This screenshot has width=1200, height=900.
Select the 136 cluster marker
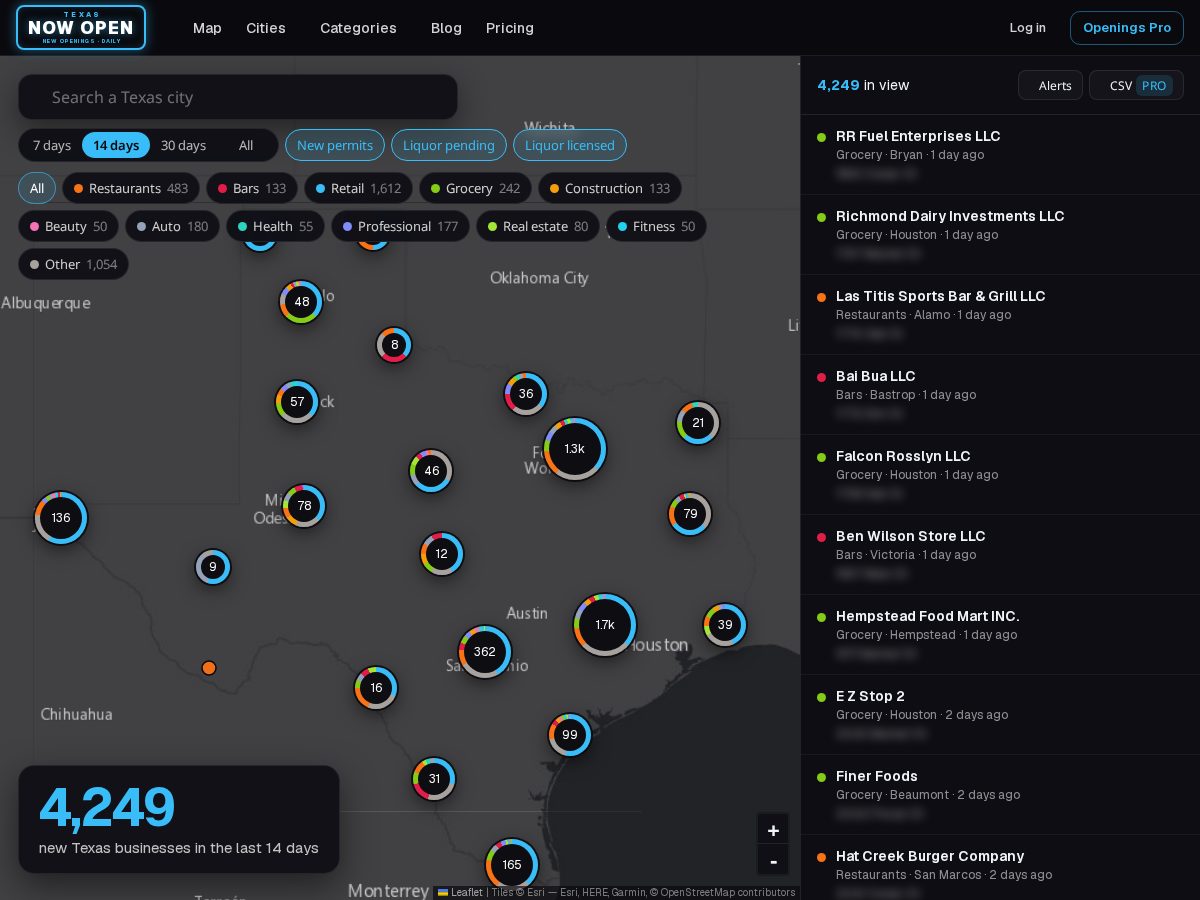[x=61, y=518]
